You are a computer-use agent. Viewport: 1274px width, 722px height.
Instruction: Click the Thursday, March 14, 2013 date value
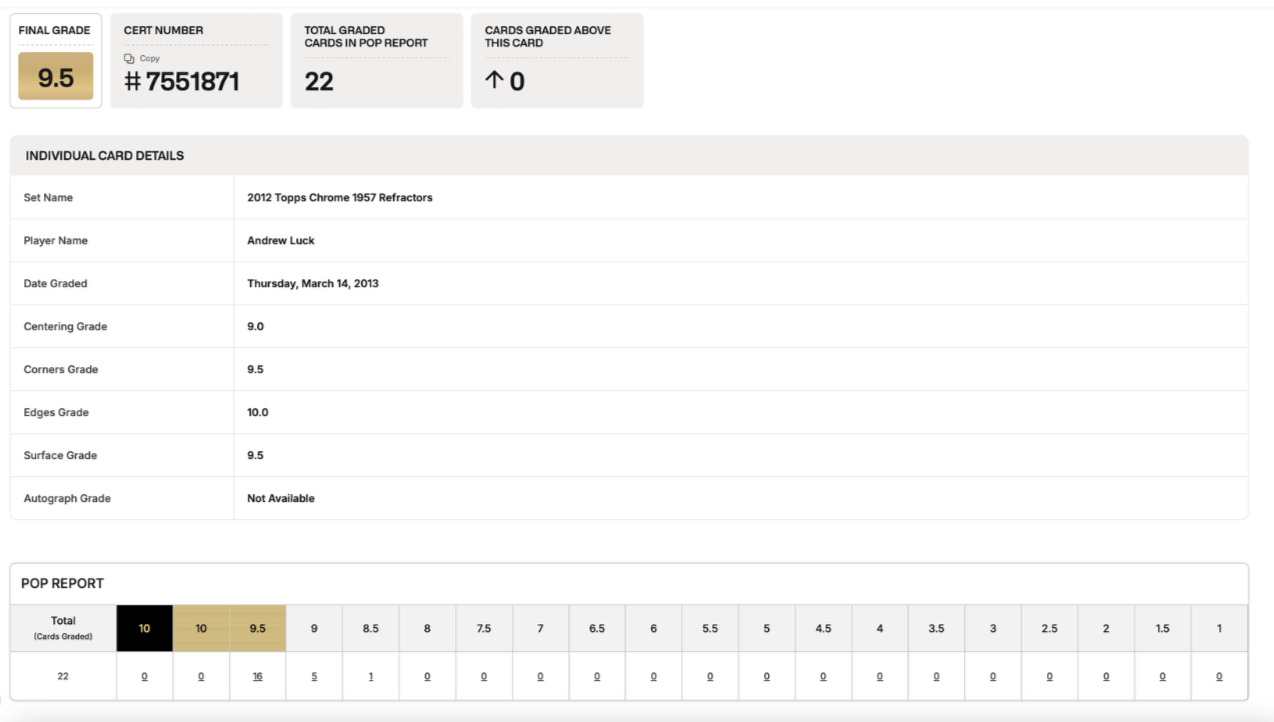313,284
